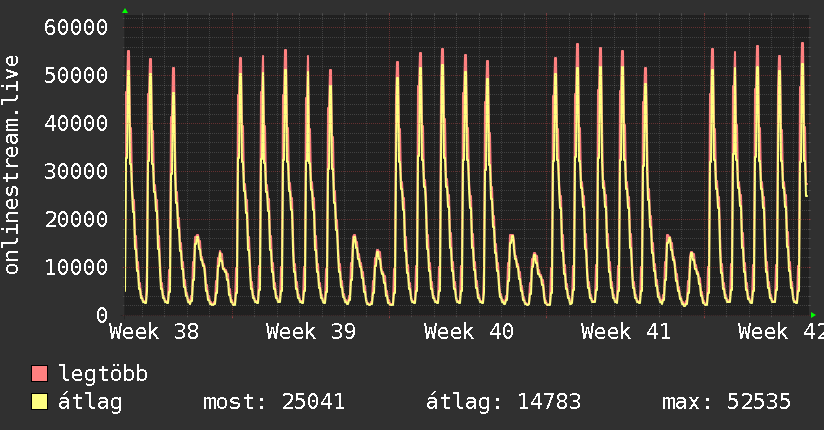Select the Week 40 axis label

click(469, 332)
